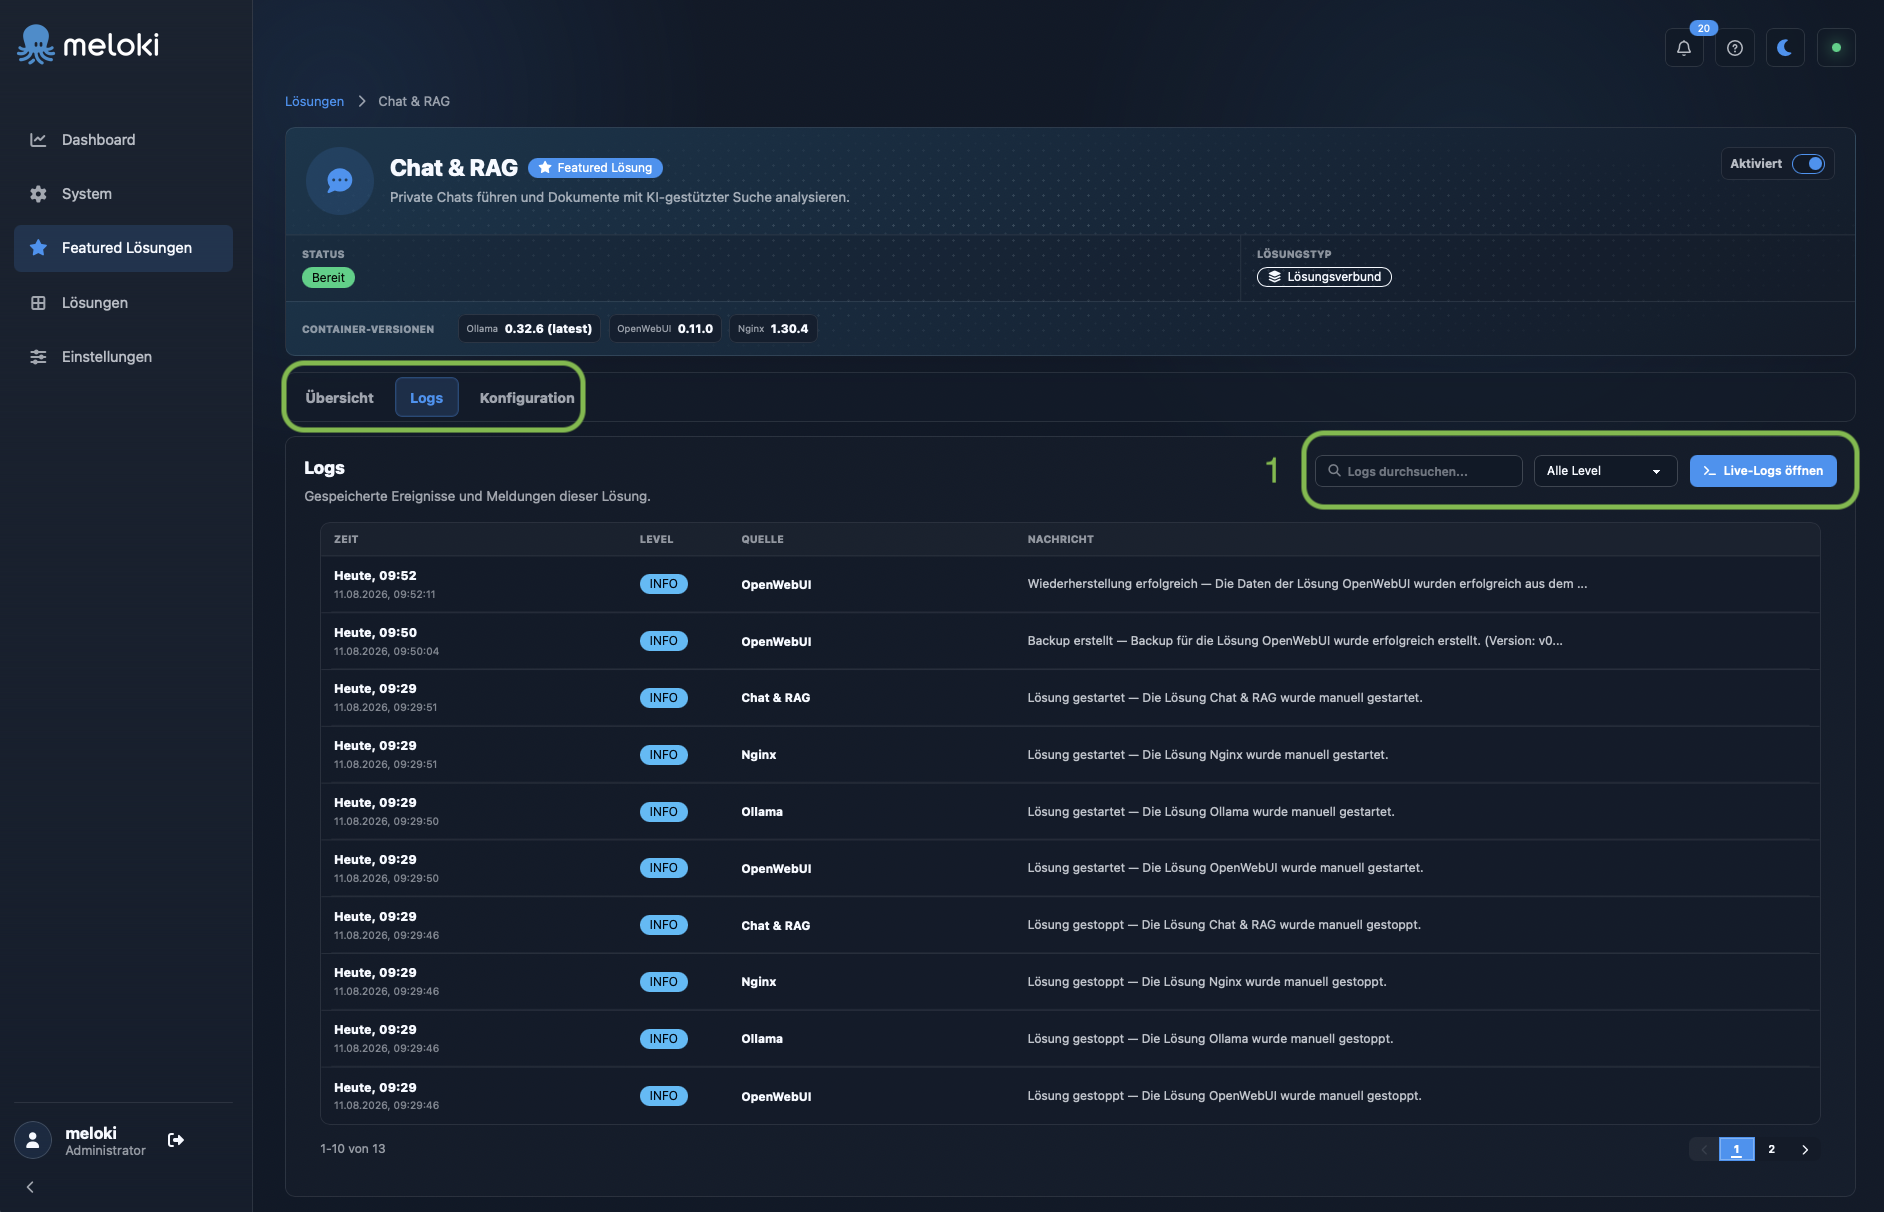The width and height of the screenshot is (1884, 1212).
Task: Focus the Logs durchsuchen search field
Action: point(1419,471)
